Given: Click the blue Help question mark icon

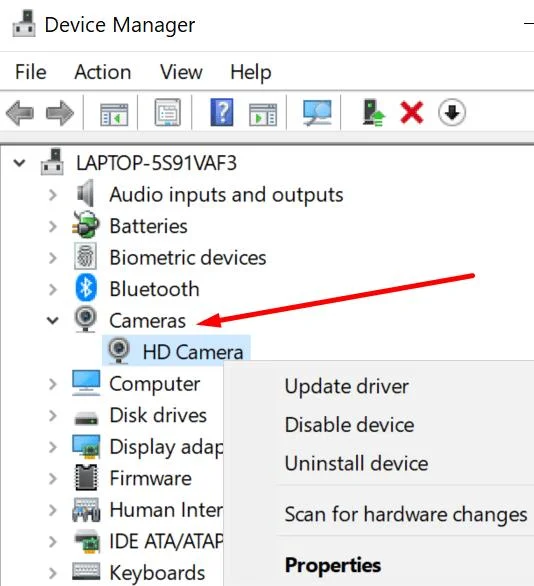Looking at the screenshot, I should (222, 112).
